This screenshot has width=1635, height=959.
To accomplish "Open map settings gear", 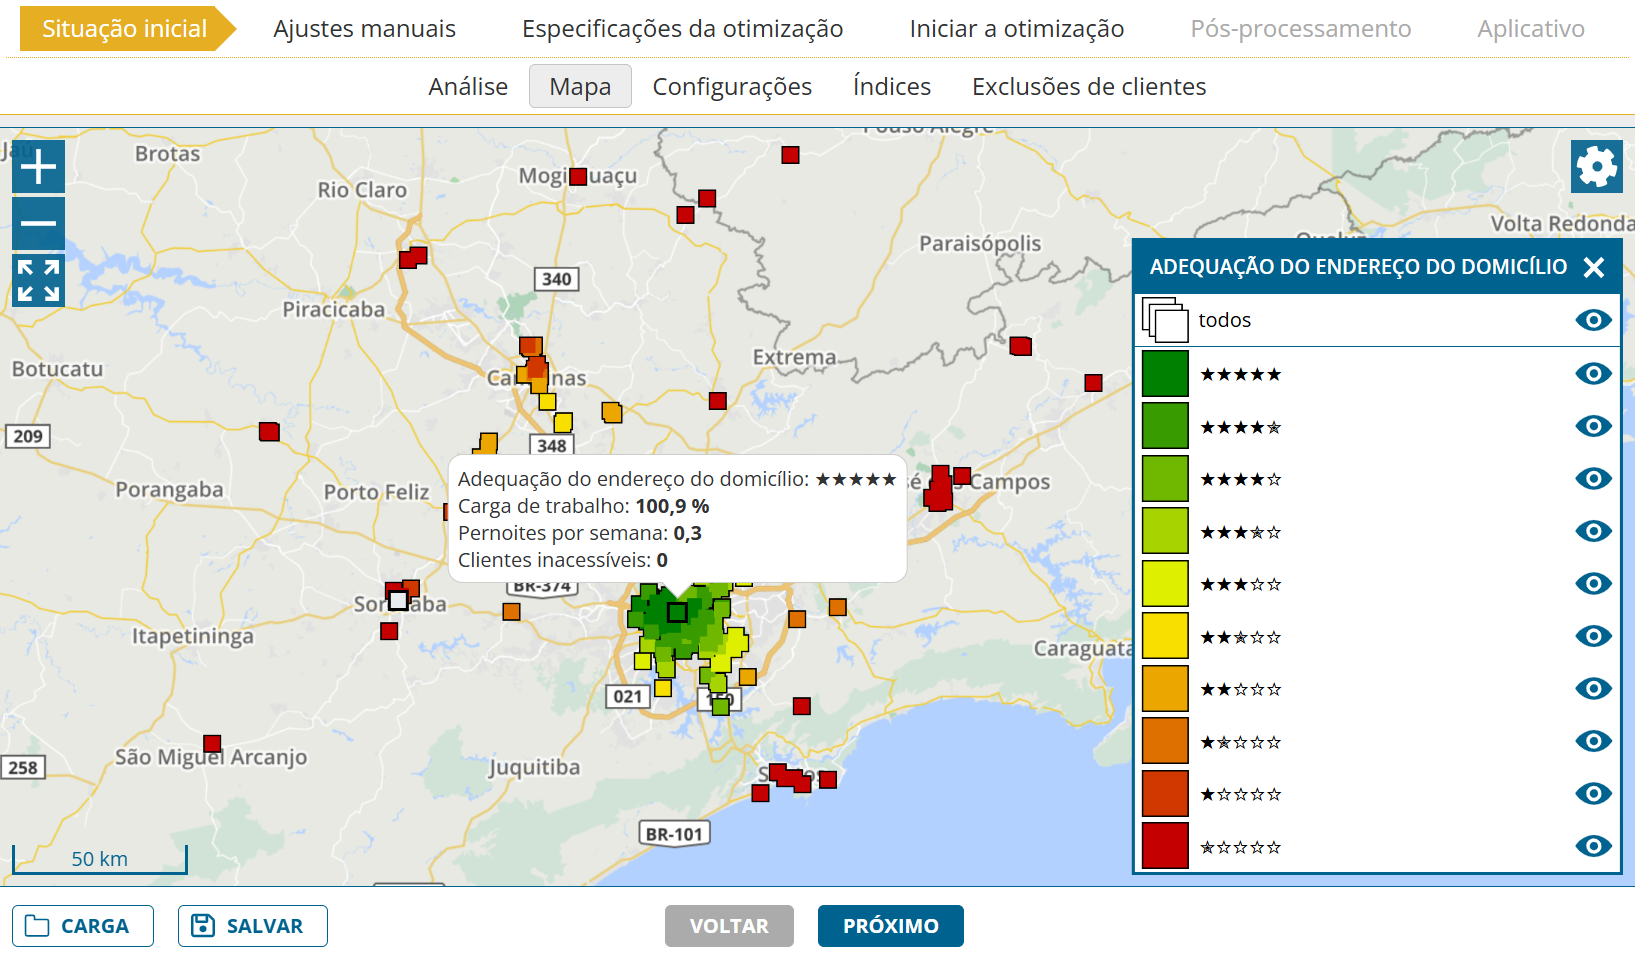I will tap(1596, 166).
